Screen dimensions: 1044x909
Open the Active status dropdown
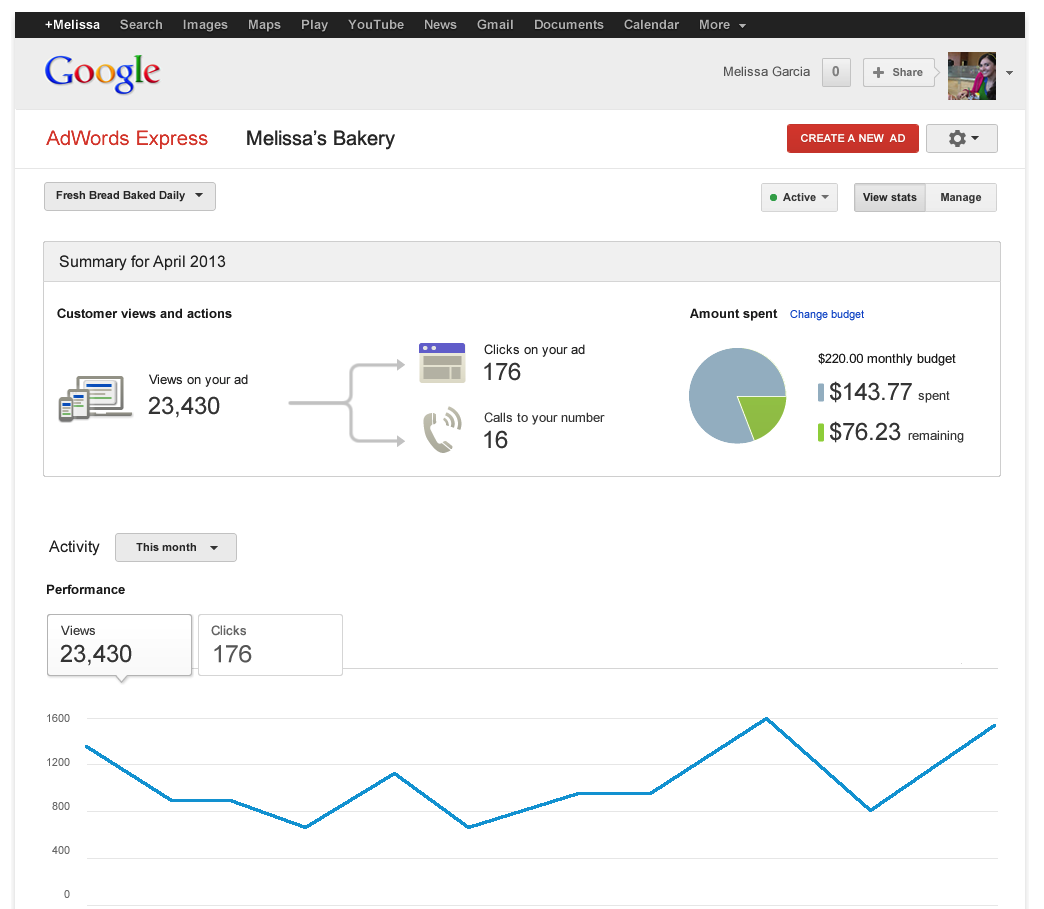click(799, 198)
